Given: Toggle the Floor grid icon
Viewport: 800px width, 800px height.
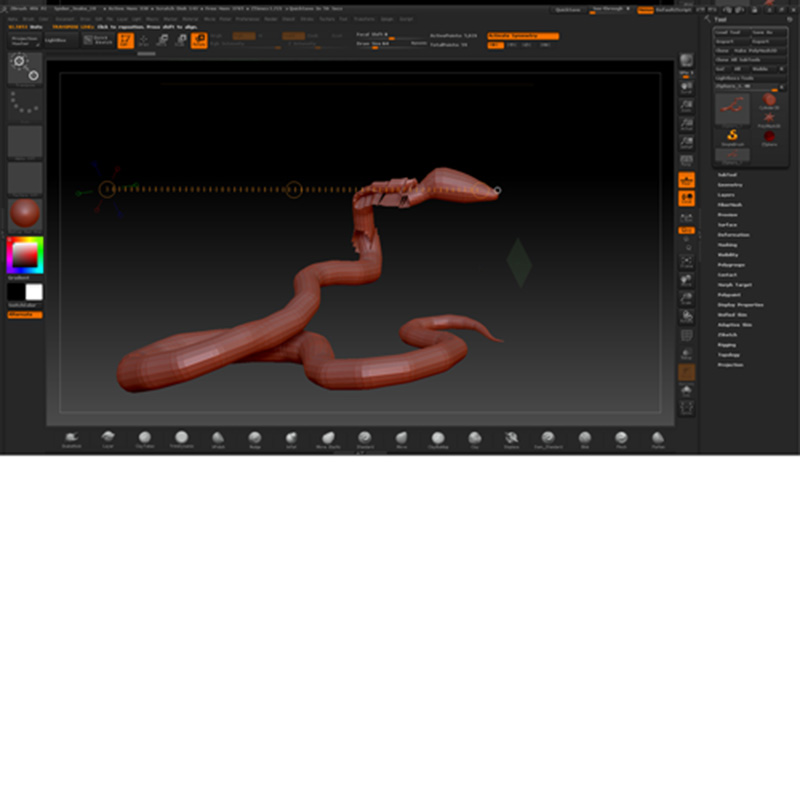Looking at the screenshot, I should pos(687,180).
